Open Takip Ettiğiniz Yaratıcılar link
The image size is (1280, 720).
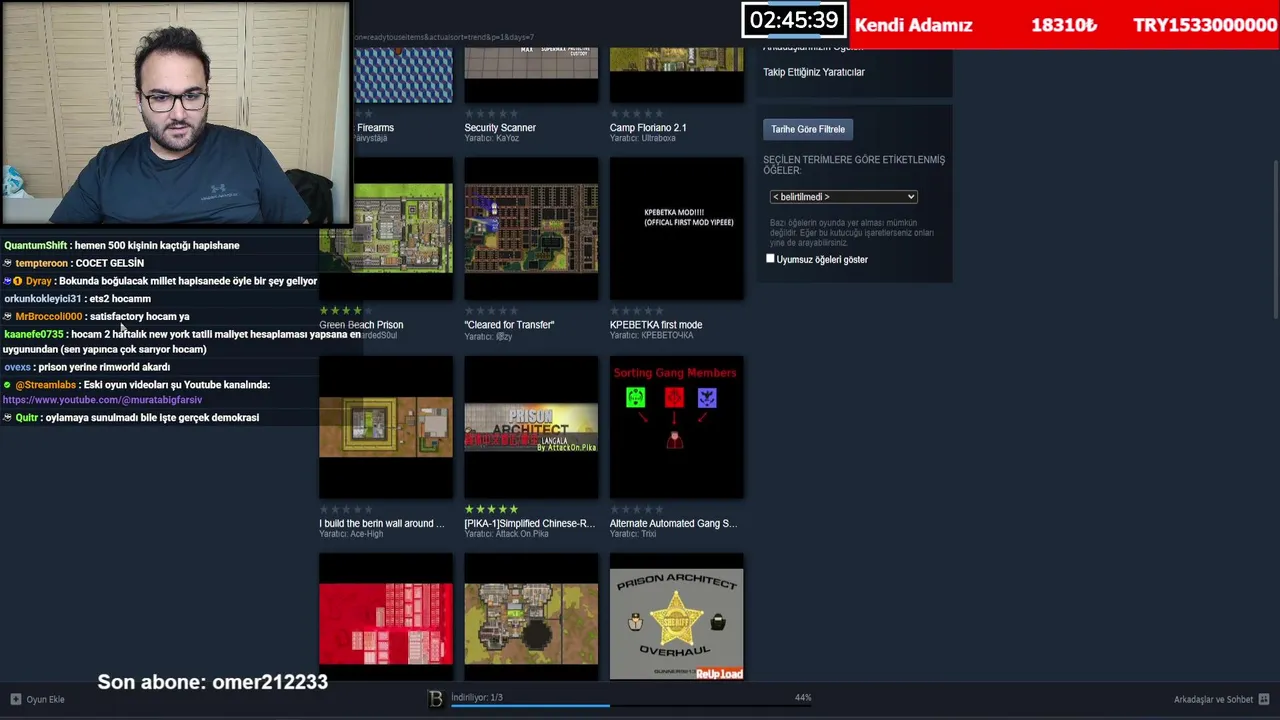tap(814, 72)
